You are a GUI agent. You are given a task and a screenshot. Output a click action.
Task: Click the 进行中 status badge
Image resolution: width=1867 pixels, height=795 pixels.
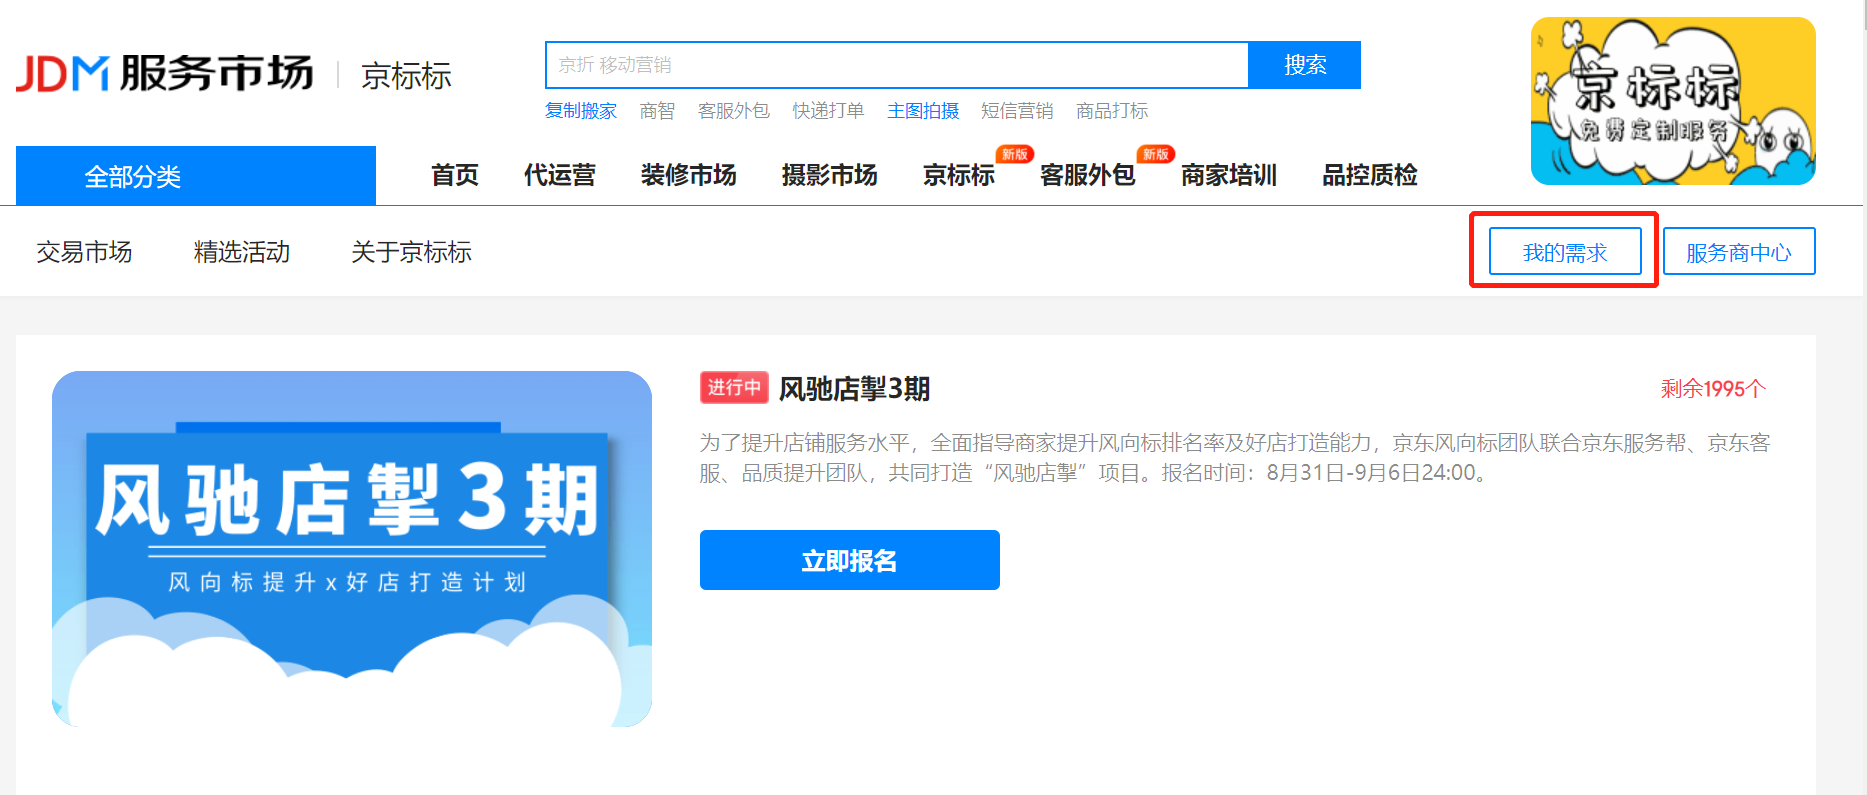(734, 387)
